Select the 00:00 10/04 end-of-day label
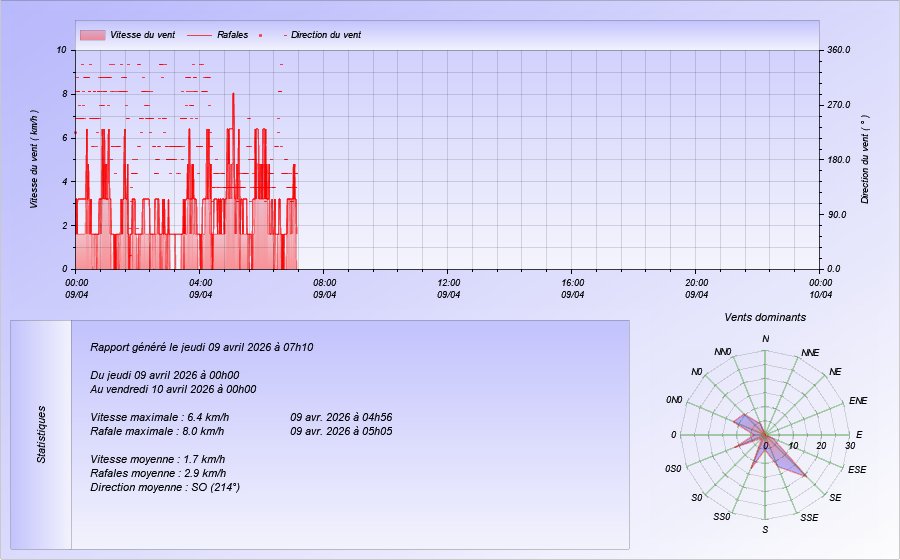The width and height of the screenshot is (900, 560). pyautogui.click(x=820, y=288)
